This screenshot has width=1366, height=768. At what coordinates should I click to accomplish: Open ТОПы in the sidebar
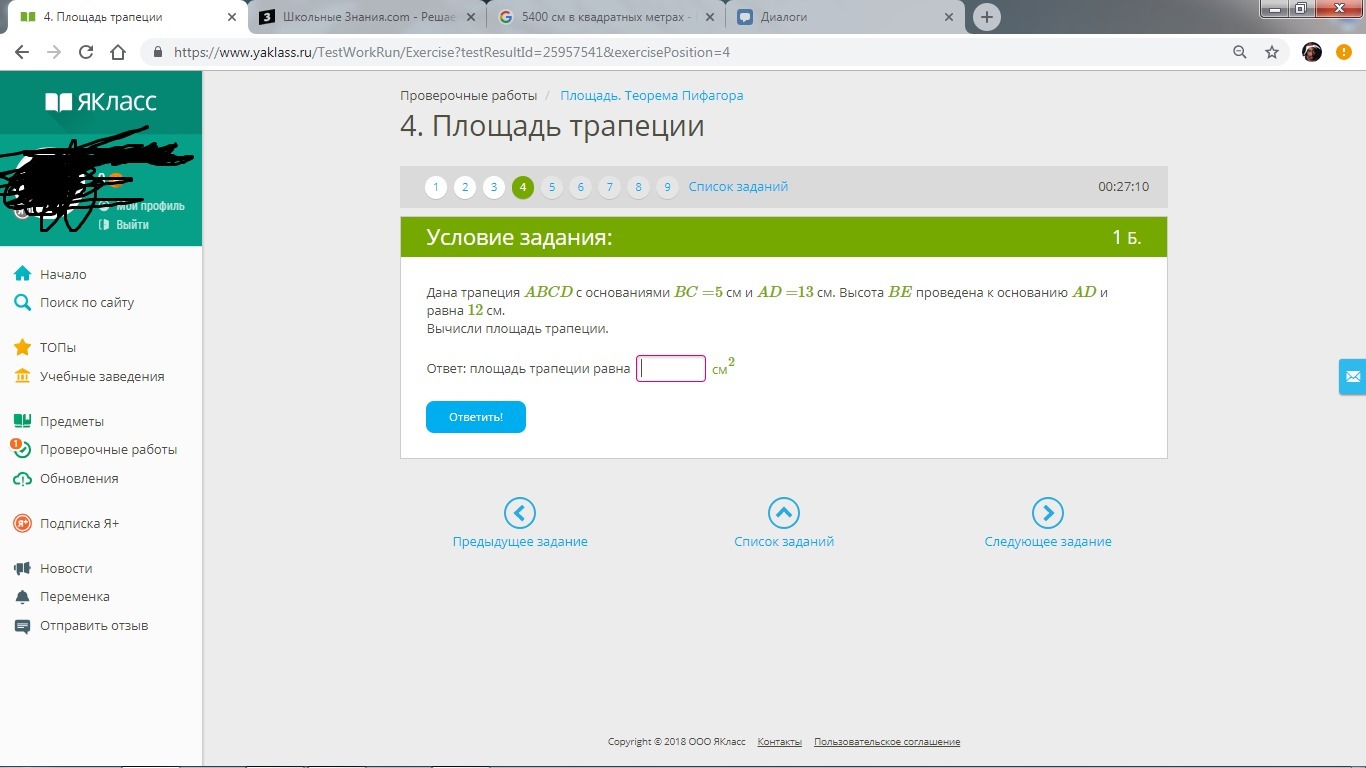click(x=58, y=347)
